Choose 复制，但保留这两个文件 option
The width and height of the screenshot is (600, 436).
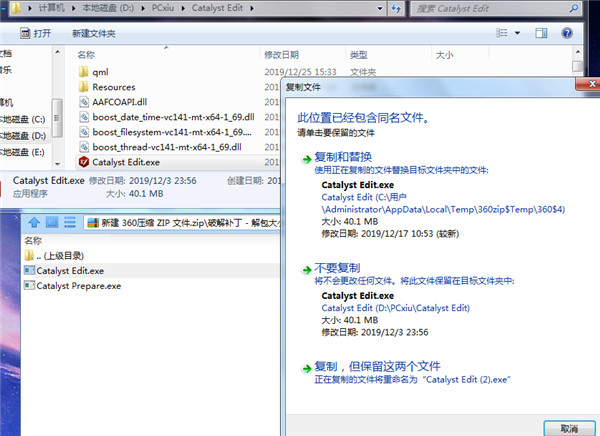377,366
